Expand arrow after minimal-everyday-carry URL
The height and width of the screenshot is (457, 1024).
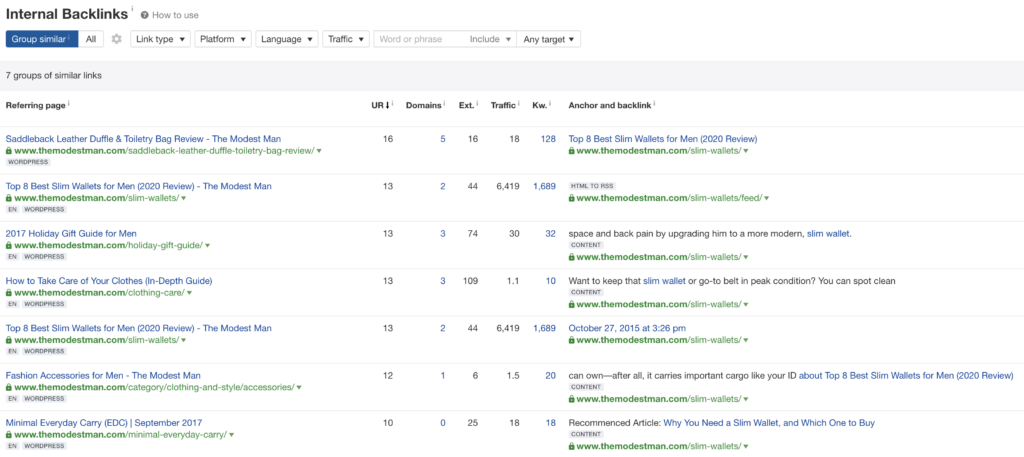coord(232,434)
